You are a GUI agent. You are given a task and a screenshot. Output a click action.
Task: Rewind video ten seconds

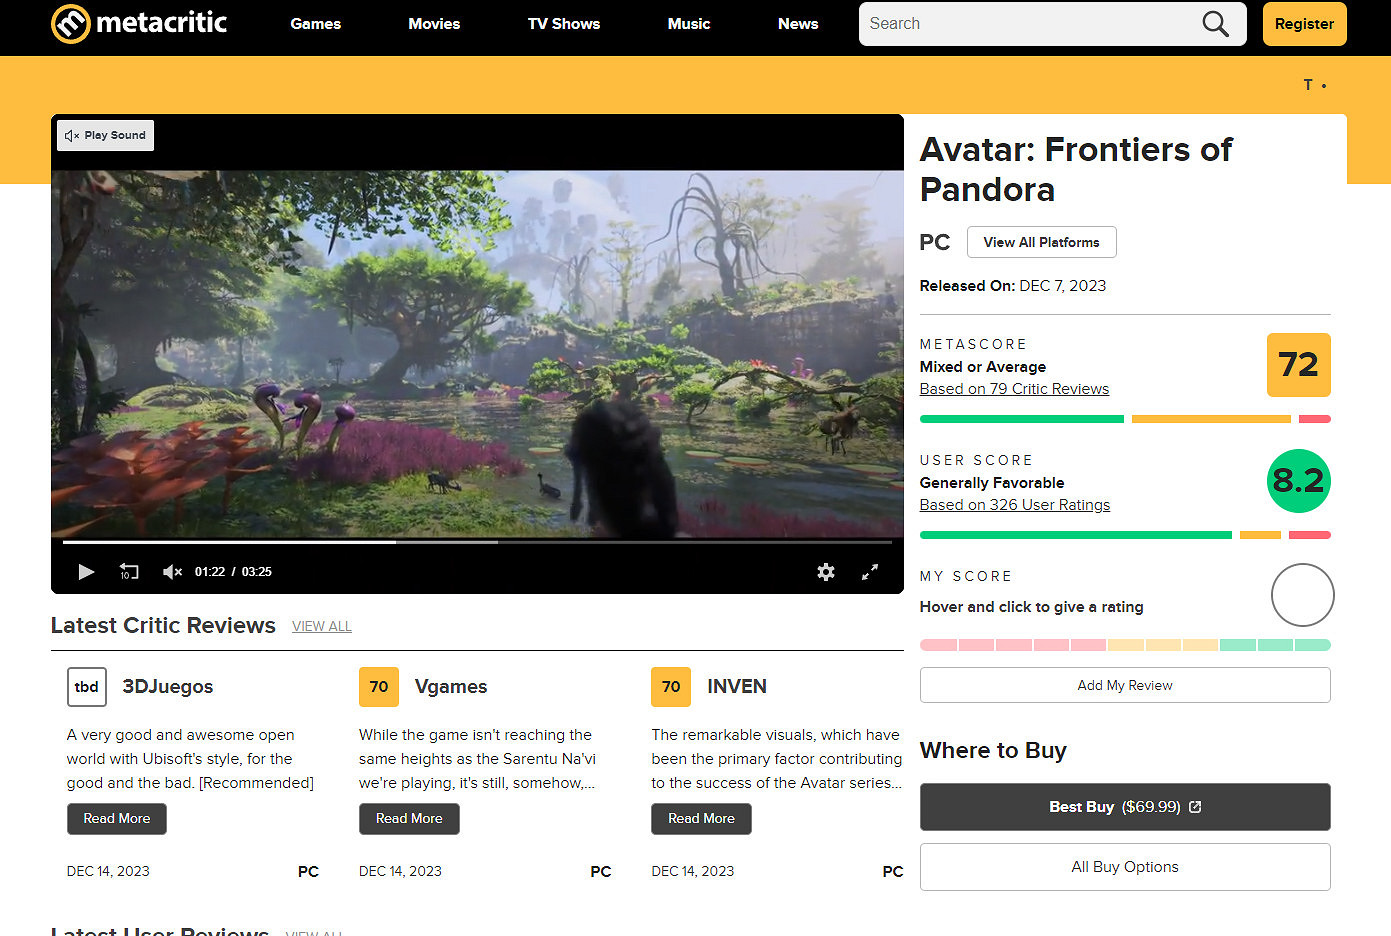(129, 572)
